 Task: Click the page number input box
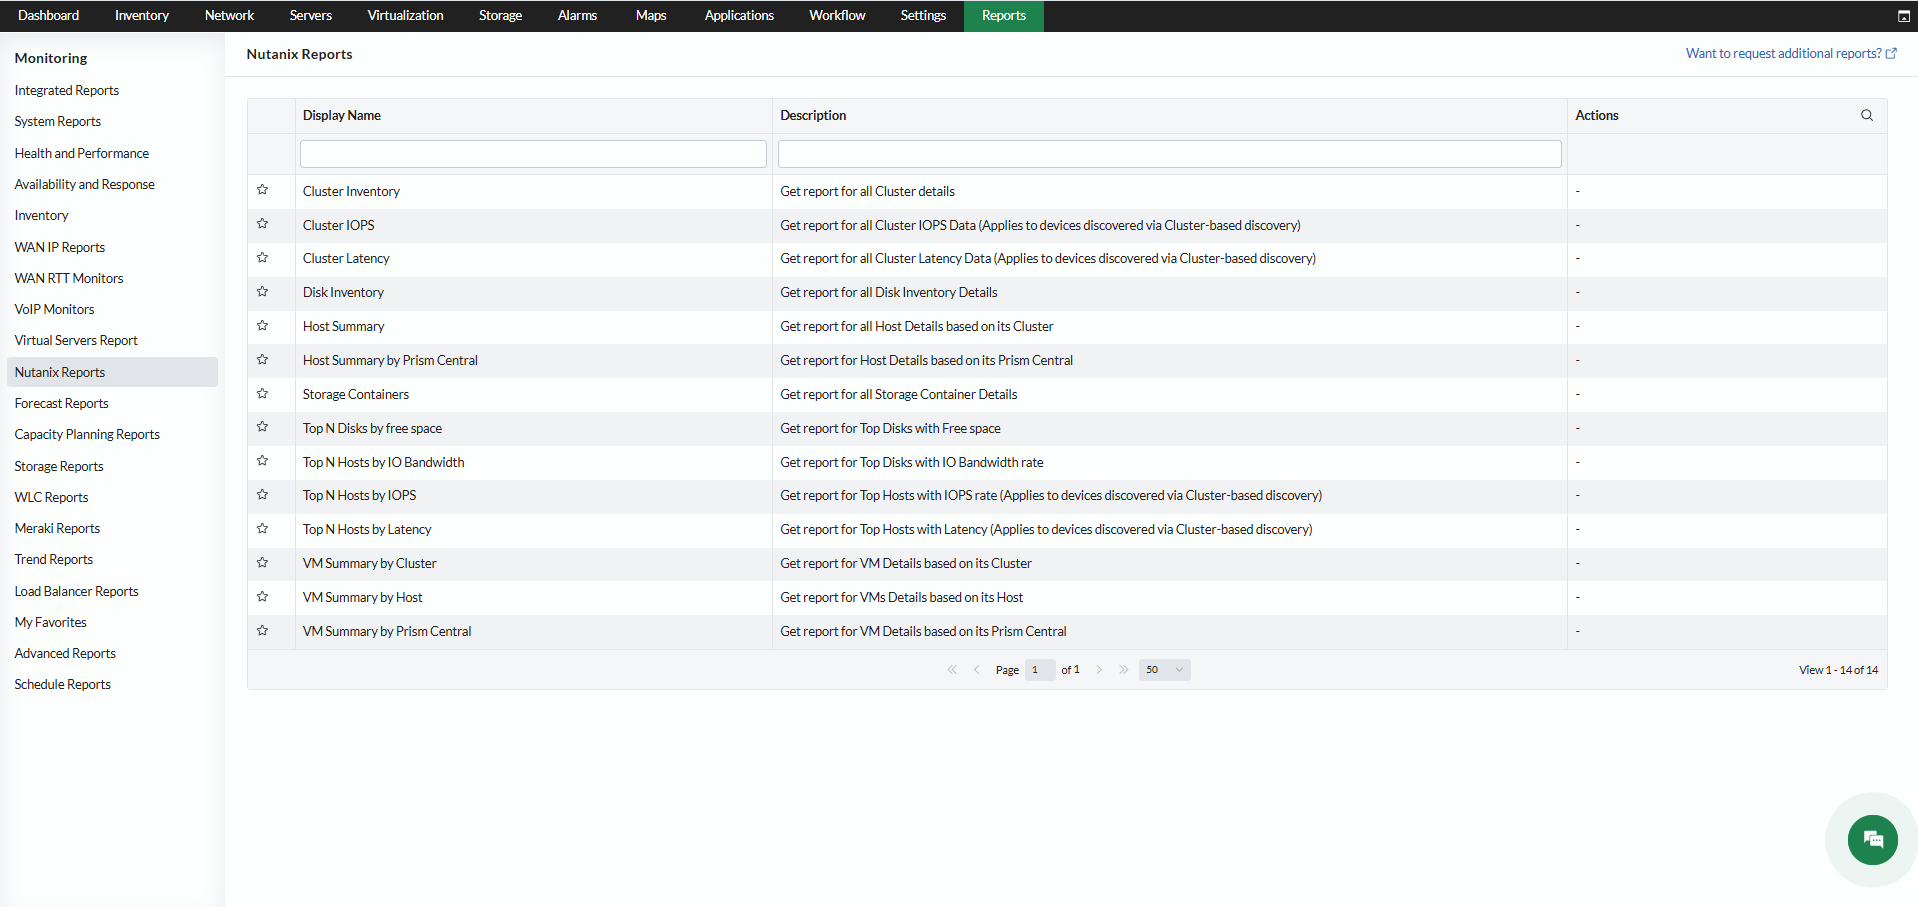coord(1040,670)
